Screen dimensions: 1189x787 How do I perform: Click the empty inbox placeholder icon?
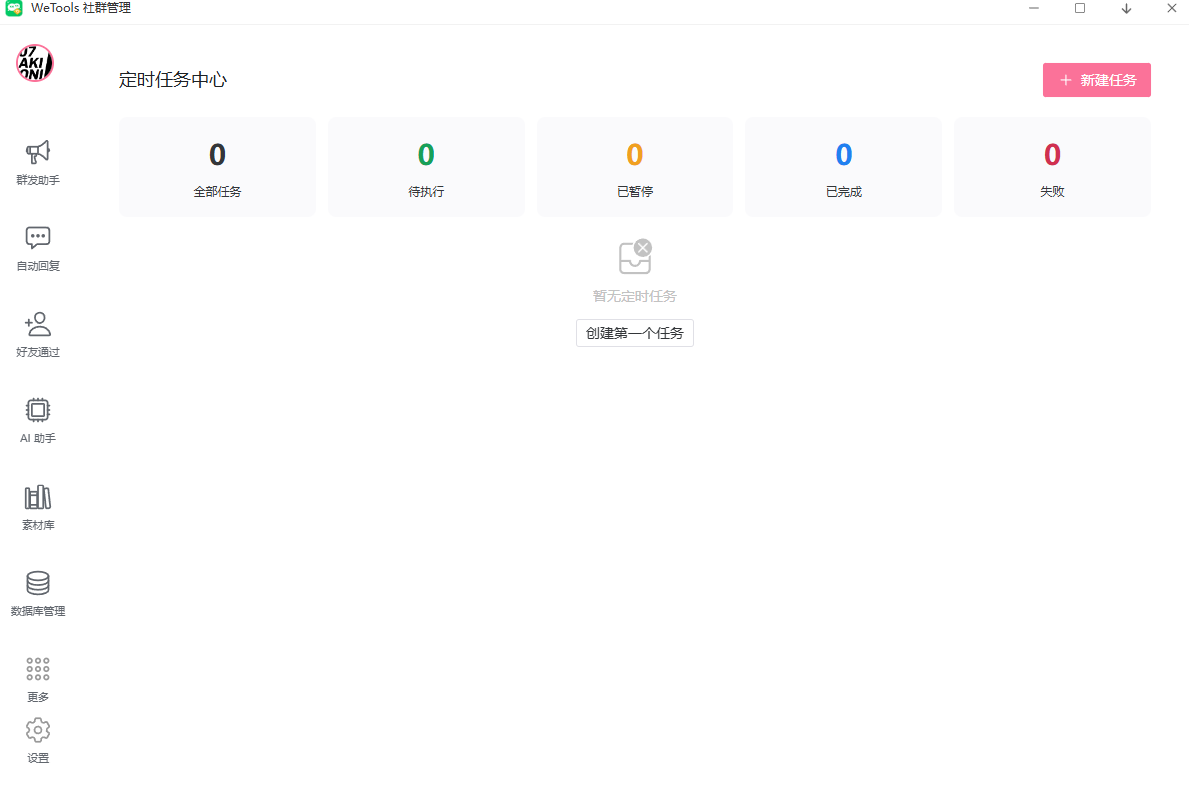click(635, 258)
